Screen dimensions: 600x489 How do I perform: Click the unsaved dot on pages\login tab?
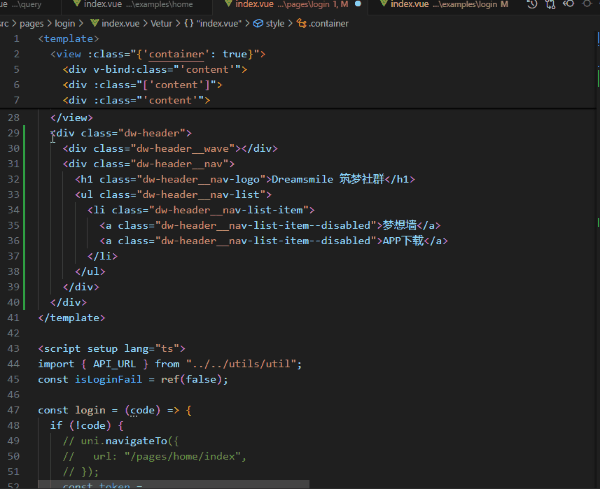(x=358, y=4)
